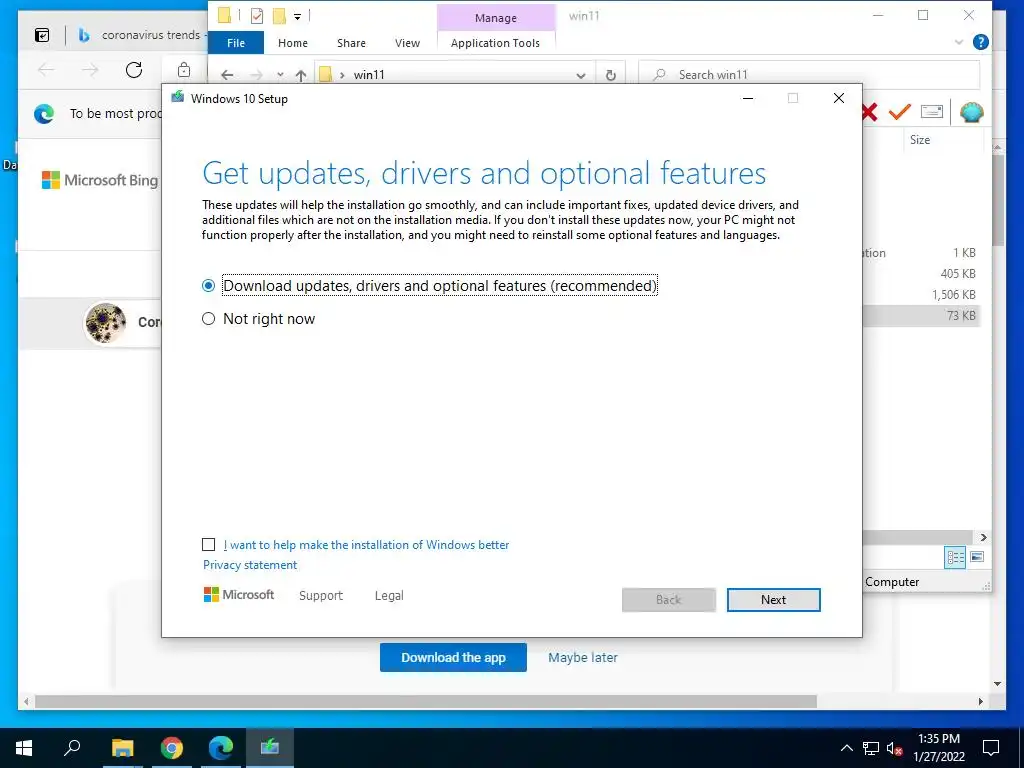Select the highlighted 73 KB file row
Image resolution: width=1024 pixels, height=768 pixels.
pos(921,315)
